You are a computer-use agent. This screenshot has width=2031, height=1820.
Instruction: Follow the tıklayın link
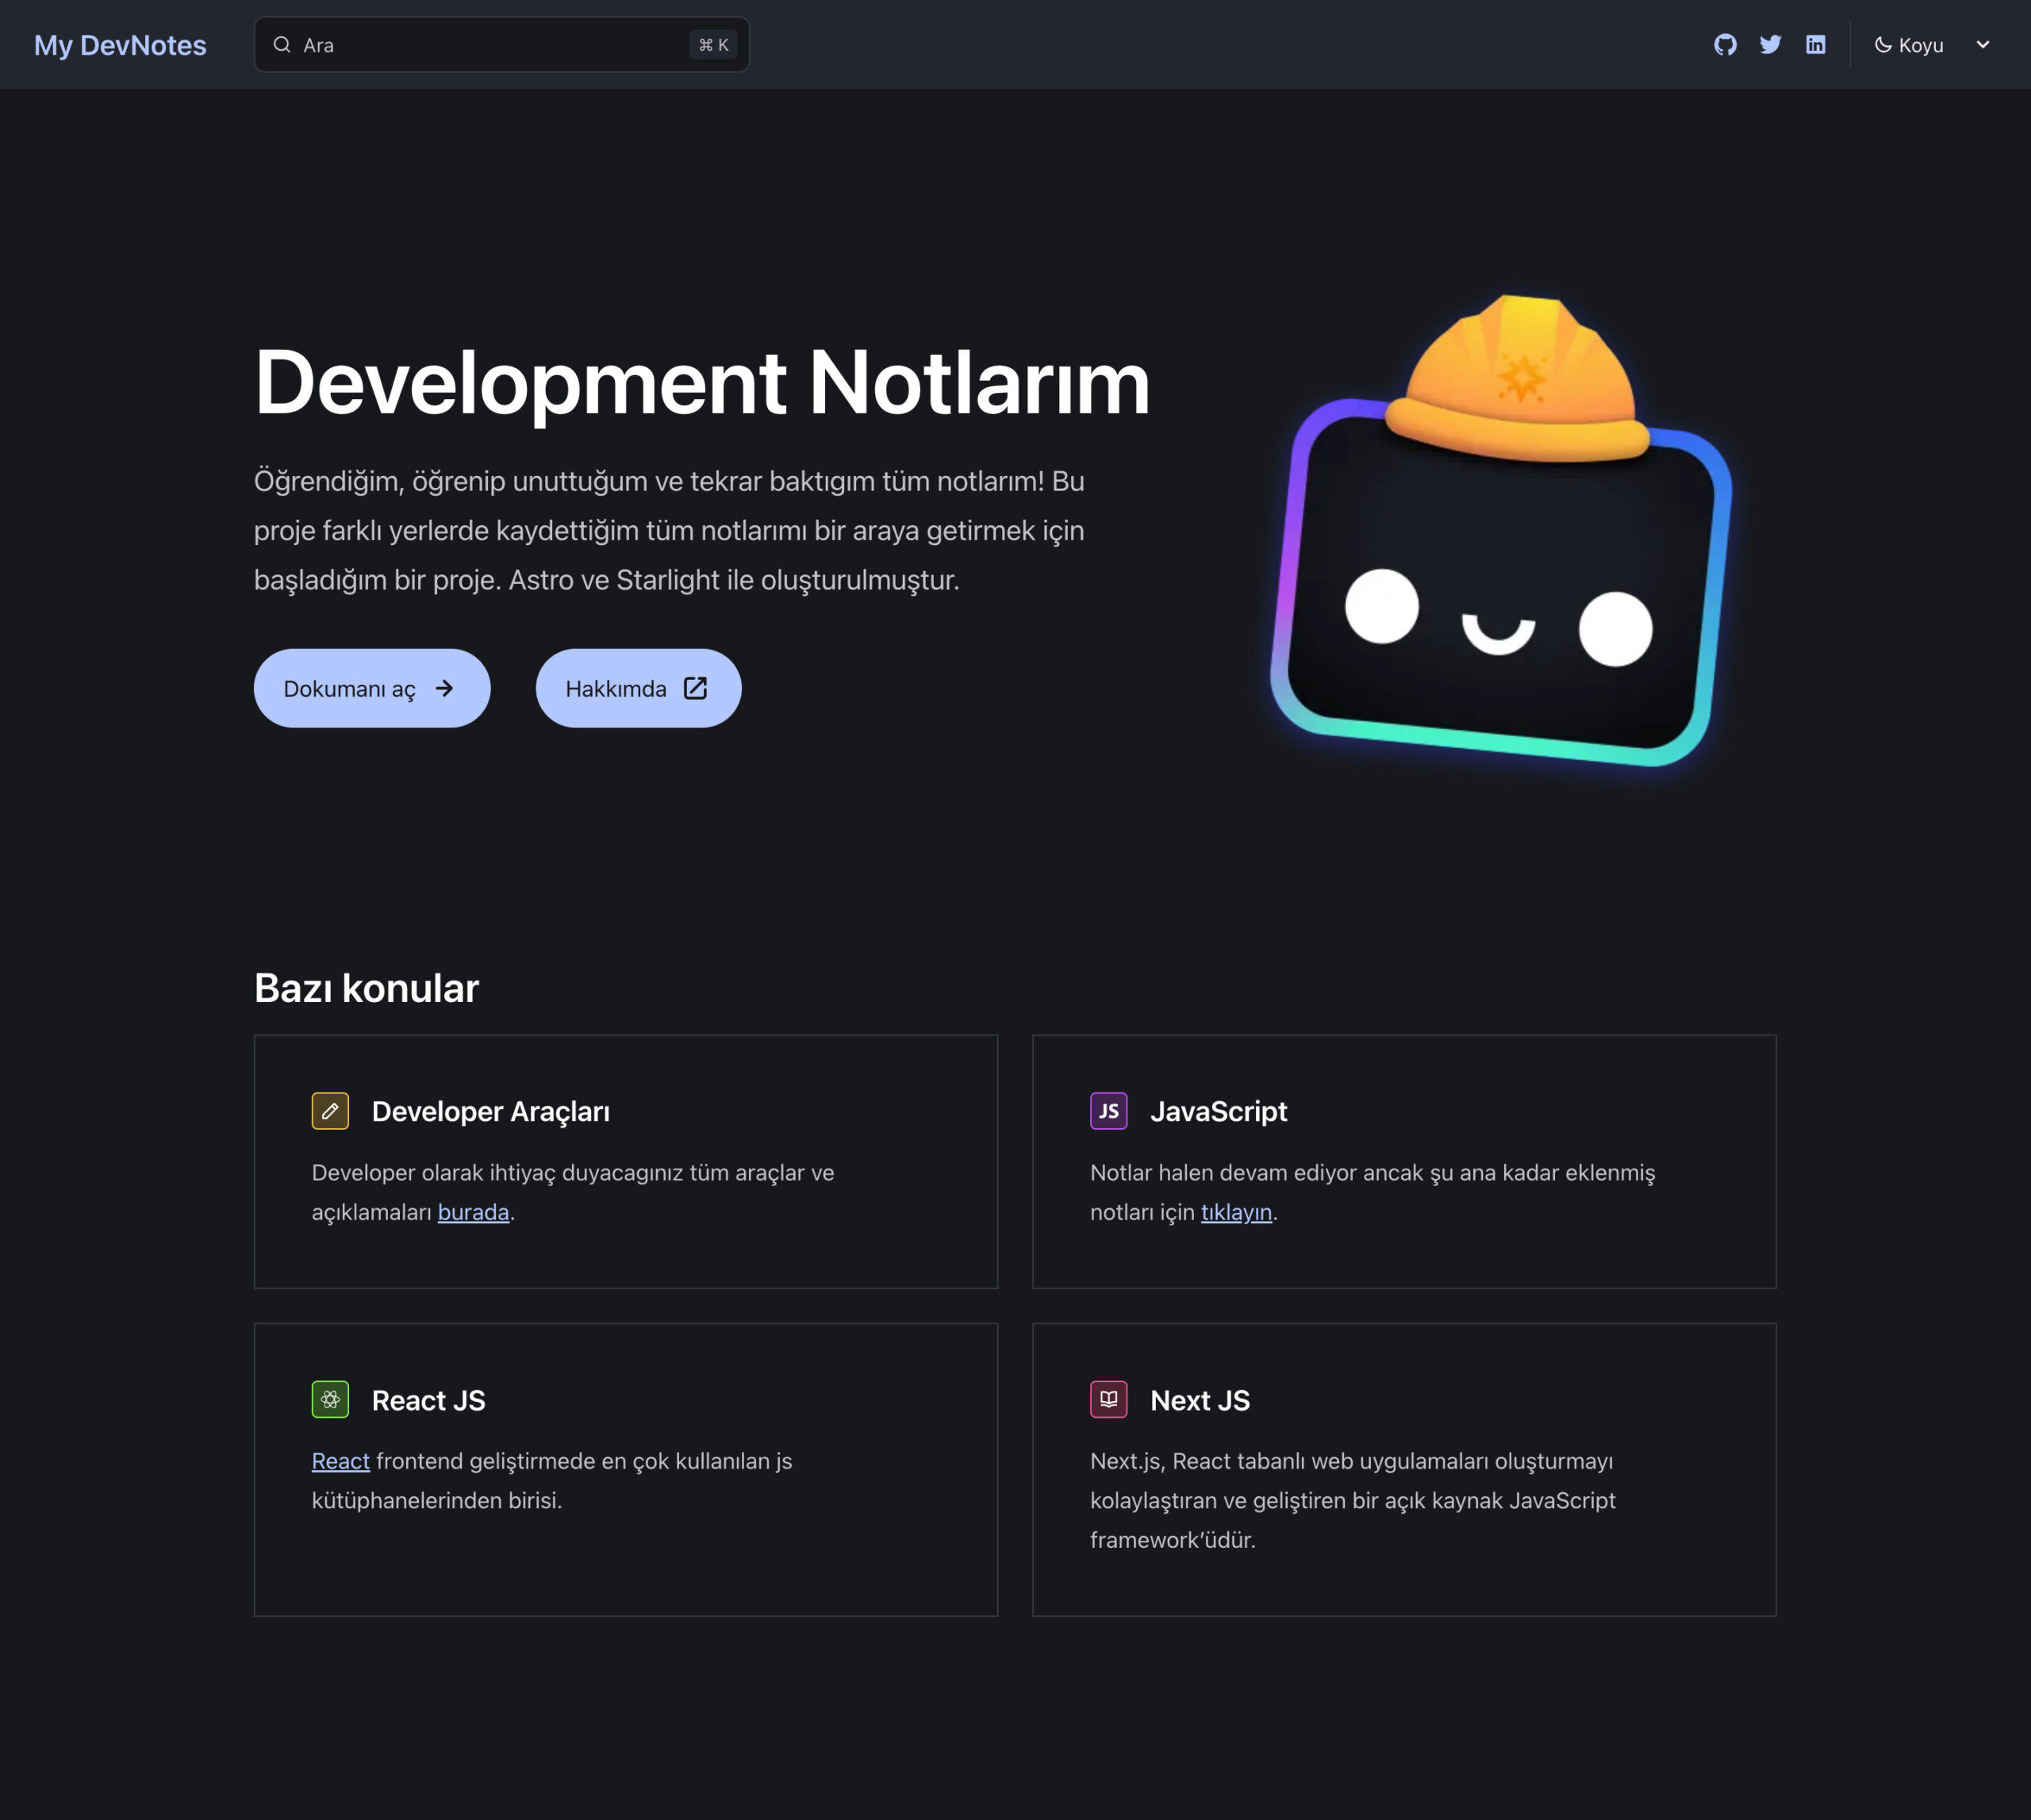click(x=1236, y=1212)
